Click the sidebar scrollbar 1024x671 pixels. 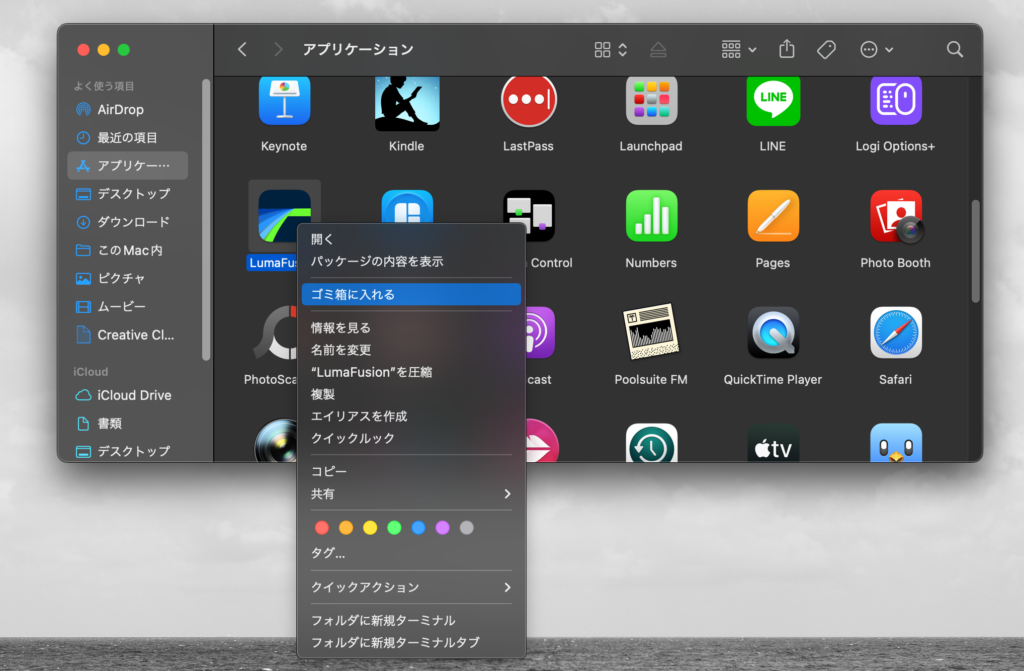206,220
